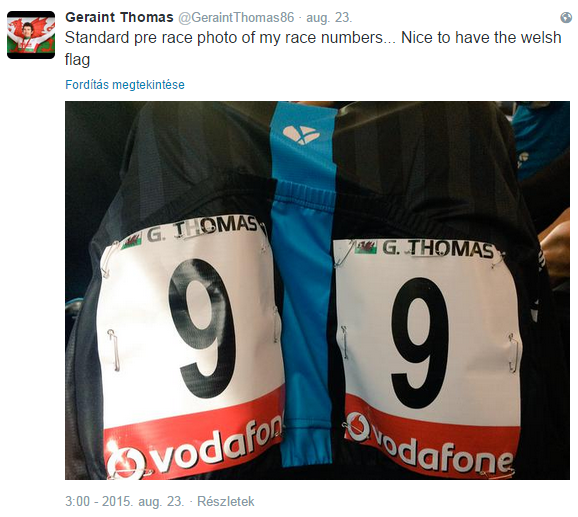Click white logo on blue jersey stripe
Viewport: 578px width, 517px height.
click(300, 135)
